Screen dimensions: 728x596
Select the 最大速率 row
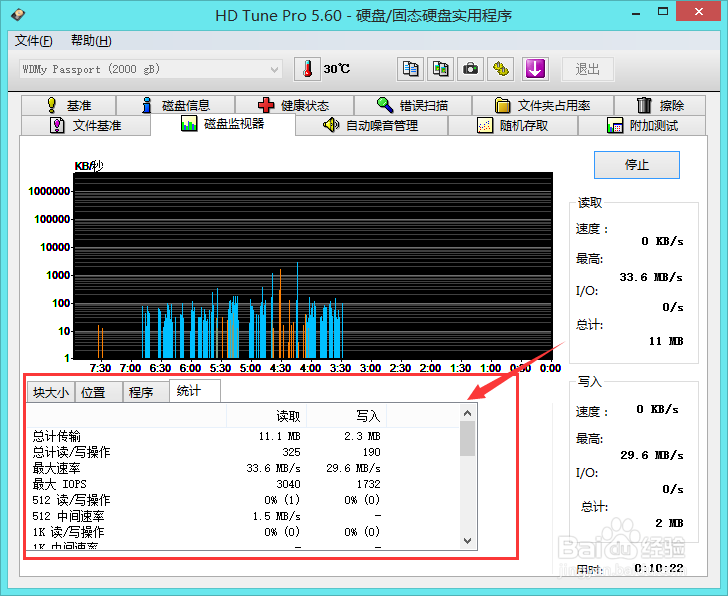[242, 468]
